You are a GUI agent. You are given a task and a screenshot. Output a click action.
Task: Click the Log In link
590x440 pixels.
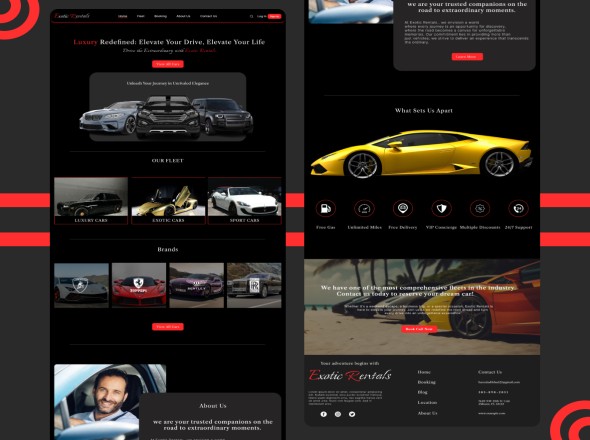click(262, 16)
